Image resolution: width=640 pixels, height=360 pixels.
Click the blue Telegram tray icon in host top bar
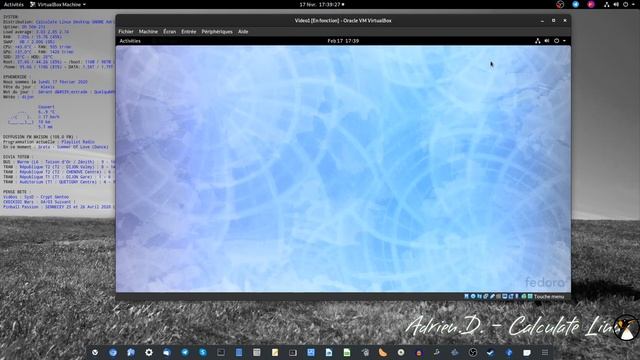[576, 4]
